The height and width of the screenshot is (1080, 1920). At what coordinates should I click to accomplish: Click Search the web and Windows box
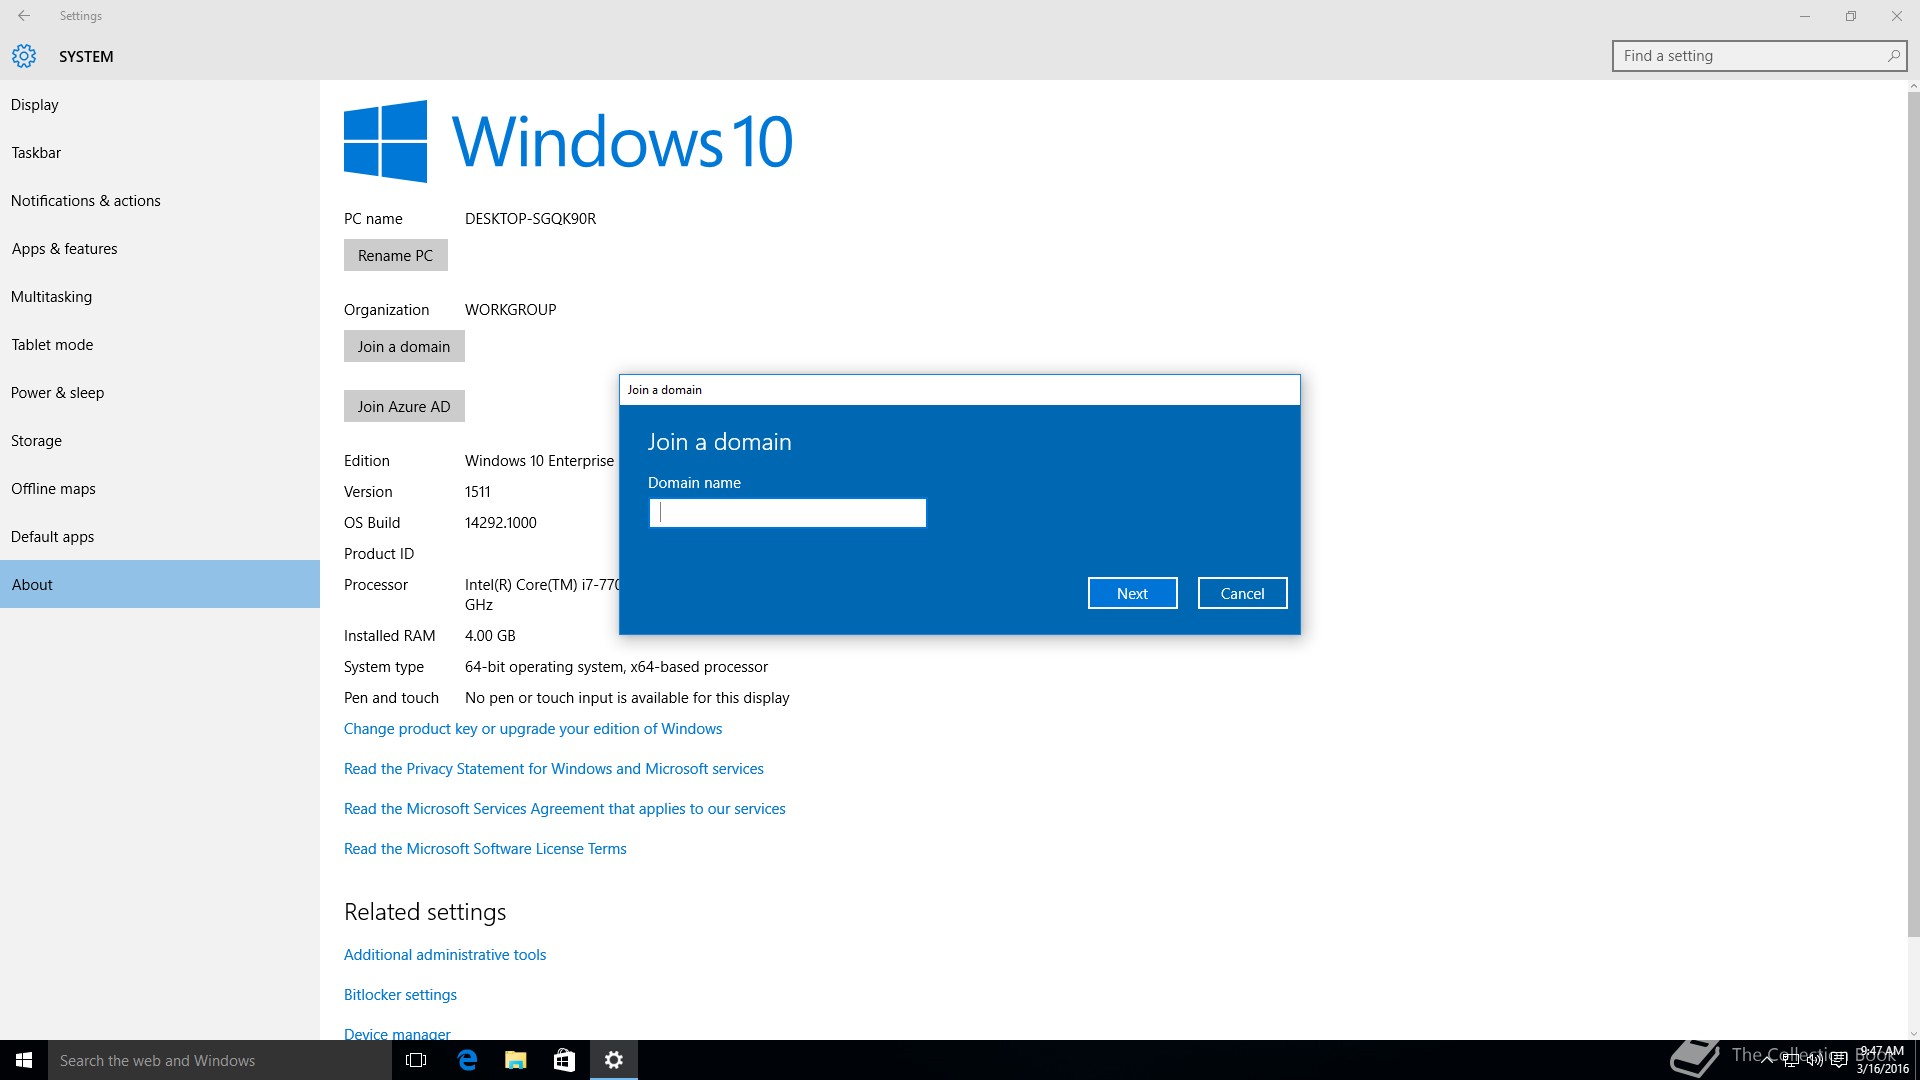tap(220, 1060)
